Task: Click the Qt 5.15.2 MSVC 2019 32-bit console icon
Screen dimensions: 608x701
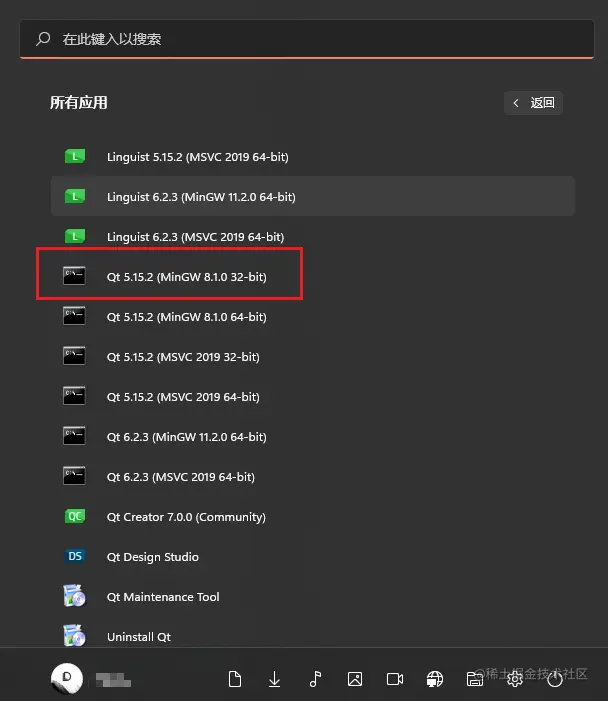Action: (74, 356)
